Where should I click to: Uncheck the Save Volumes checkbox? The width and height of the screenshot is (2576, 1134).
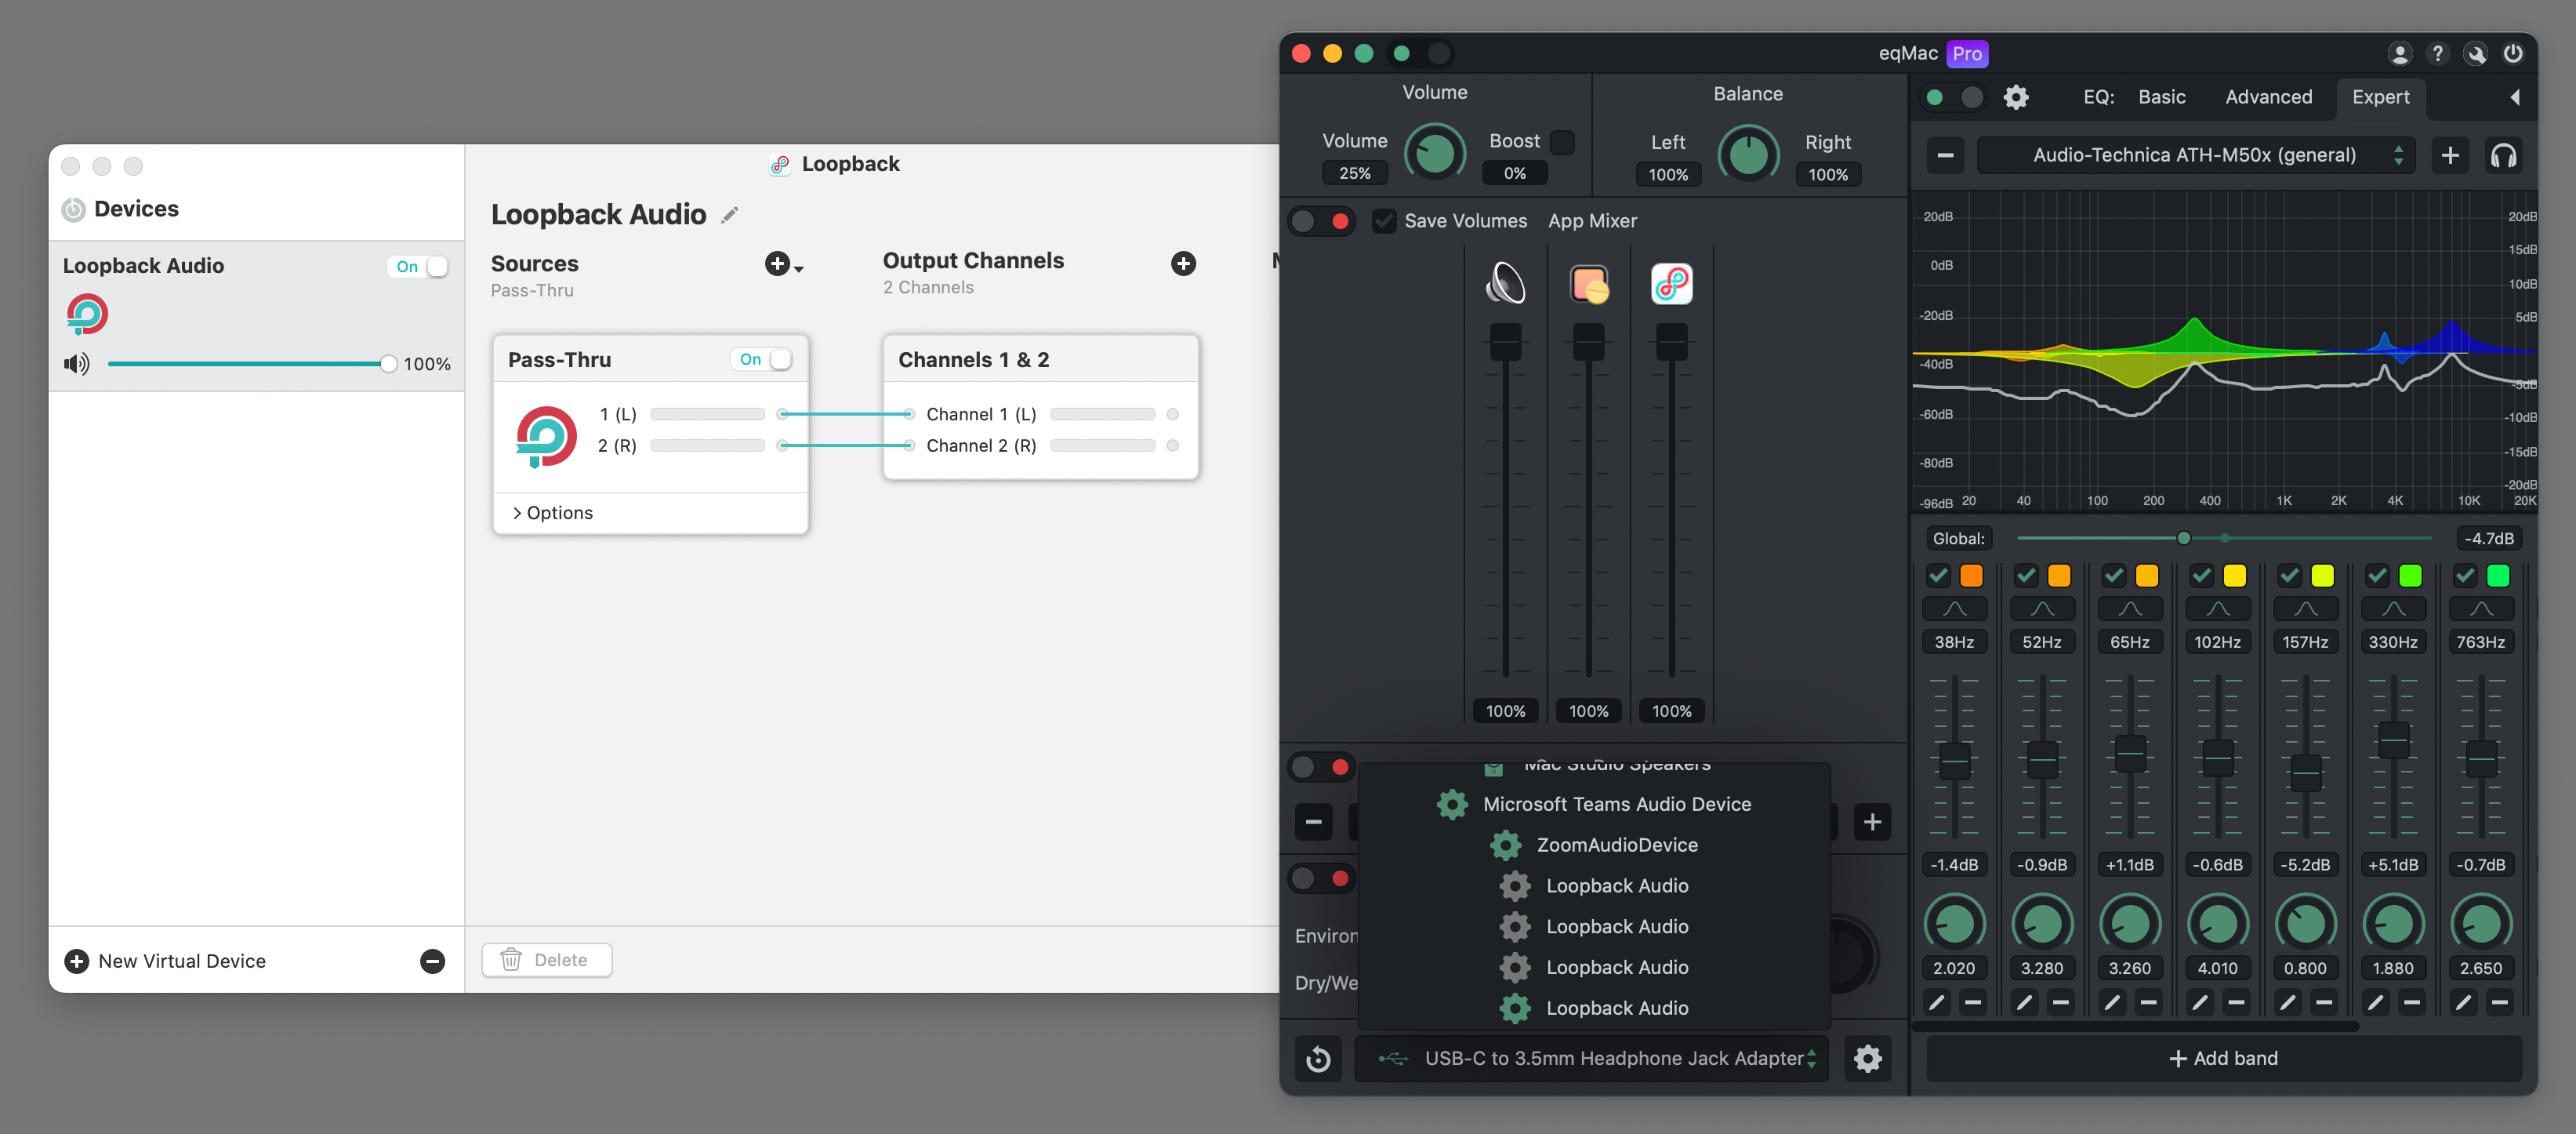(x=1384, y=220)
